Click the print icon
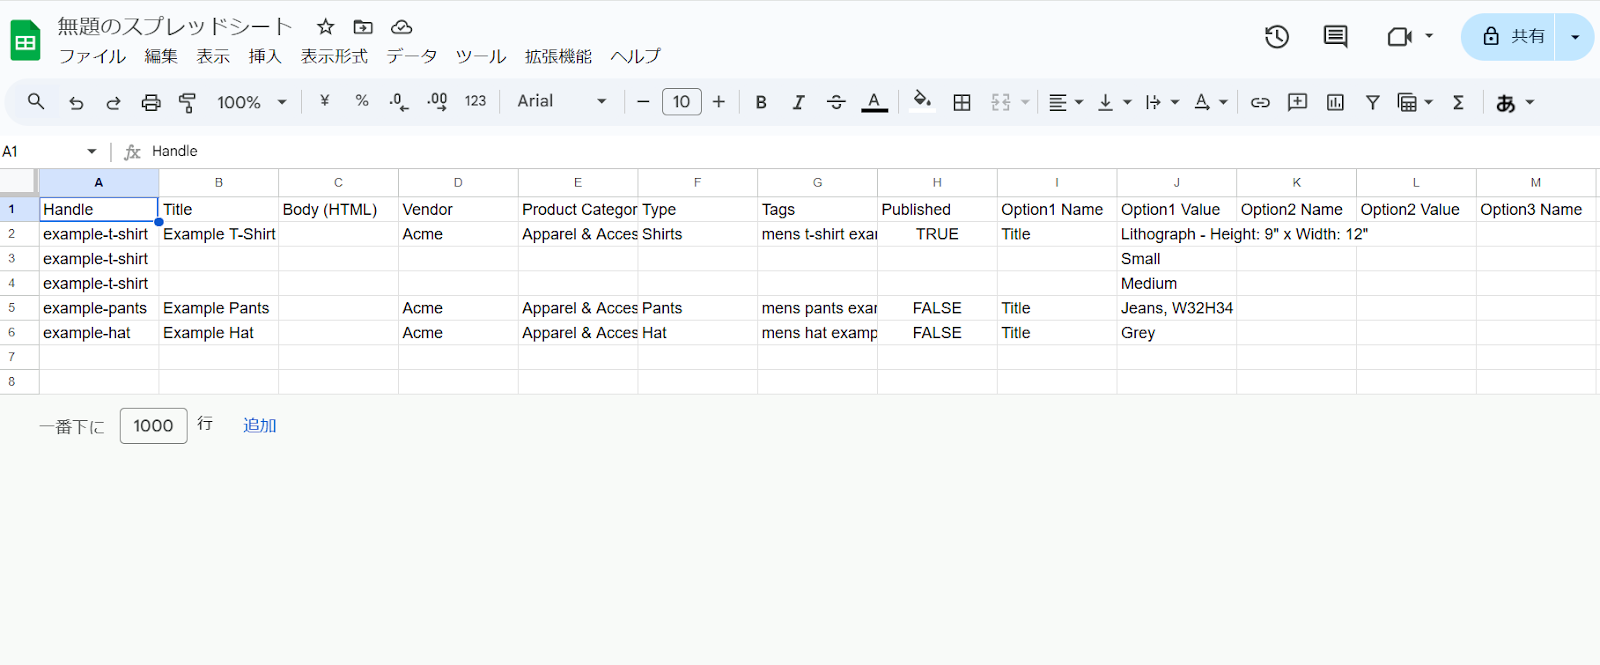The image size is (1600, 665). click(x=150, y=102)
